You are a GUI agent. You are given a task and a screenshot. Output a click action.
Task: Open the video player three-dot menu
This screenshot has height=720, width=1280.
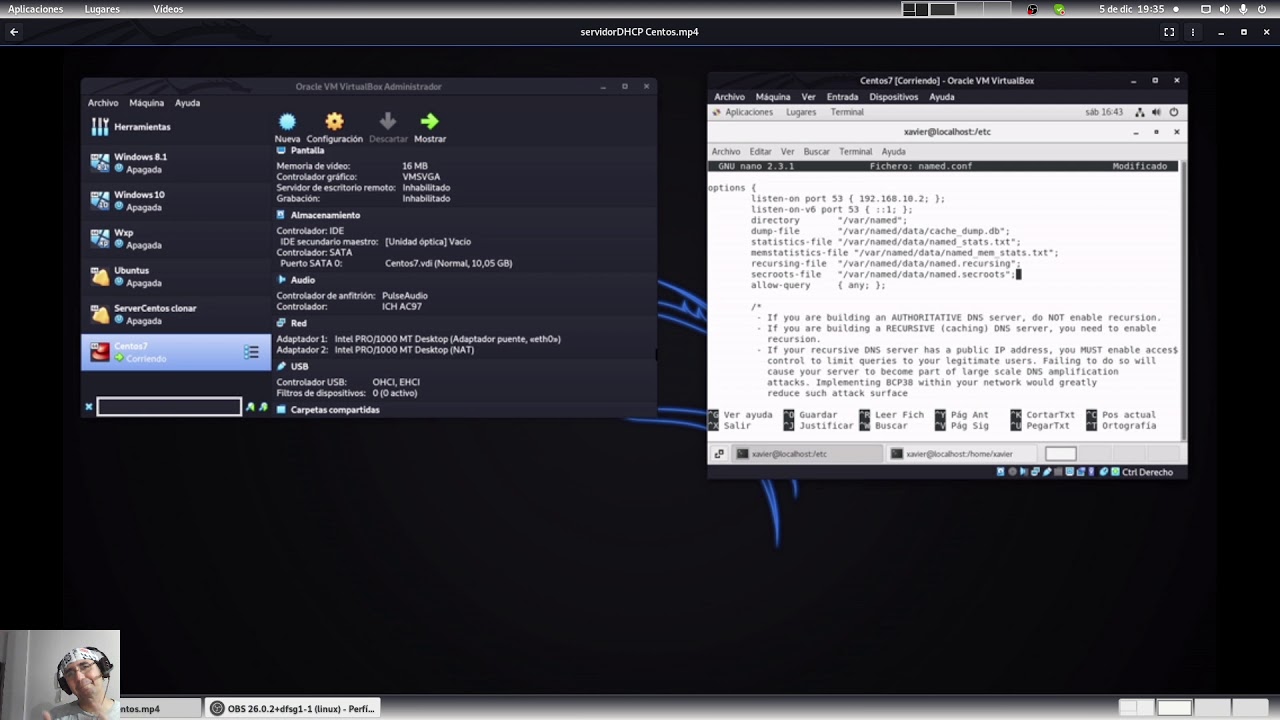pyautogui.click(x=1192, y=32)
